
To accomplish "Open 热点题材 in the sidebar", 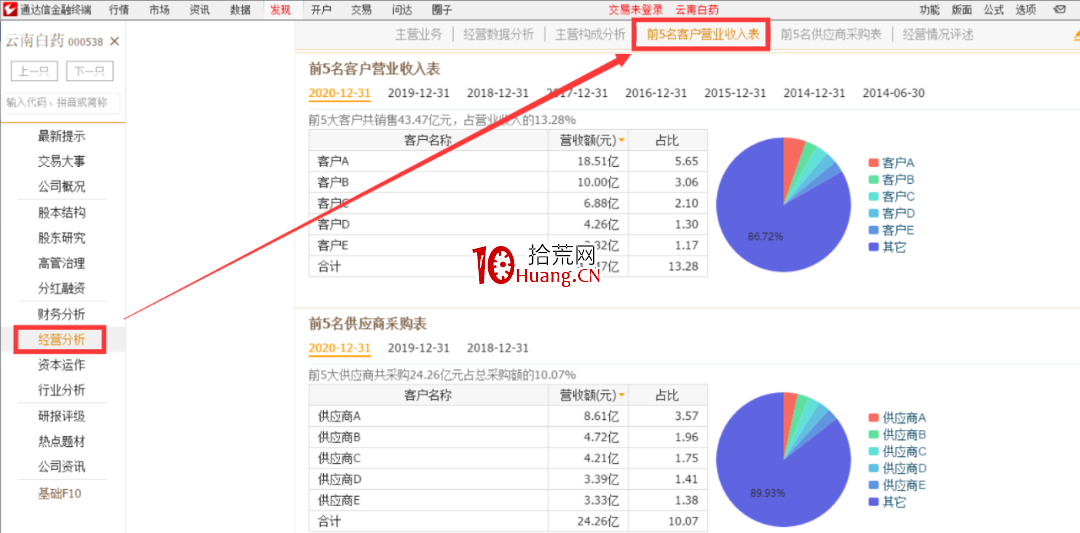I will click(x=62, y=441).
